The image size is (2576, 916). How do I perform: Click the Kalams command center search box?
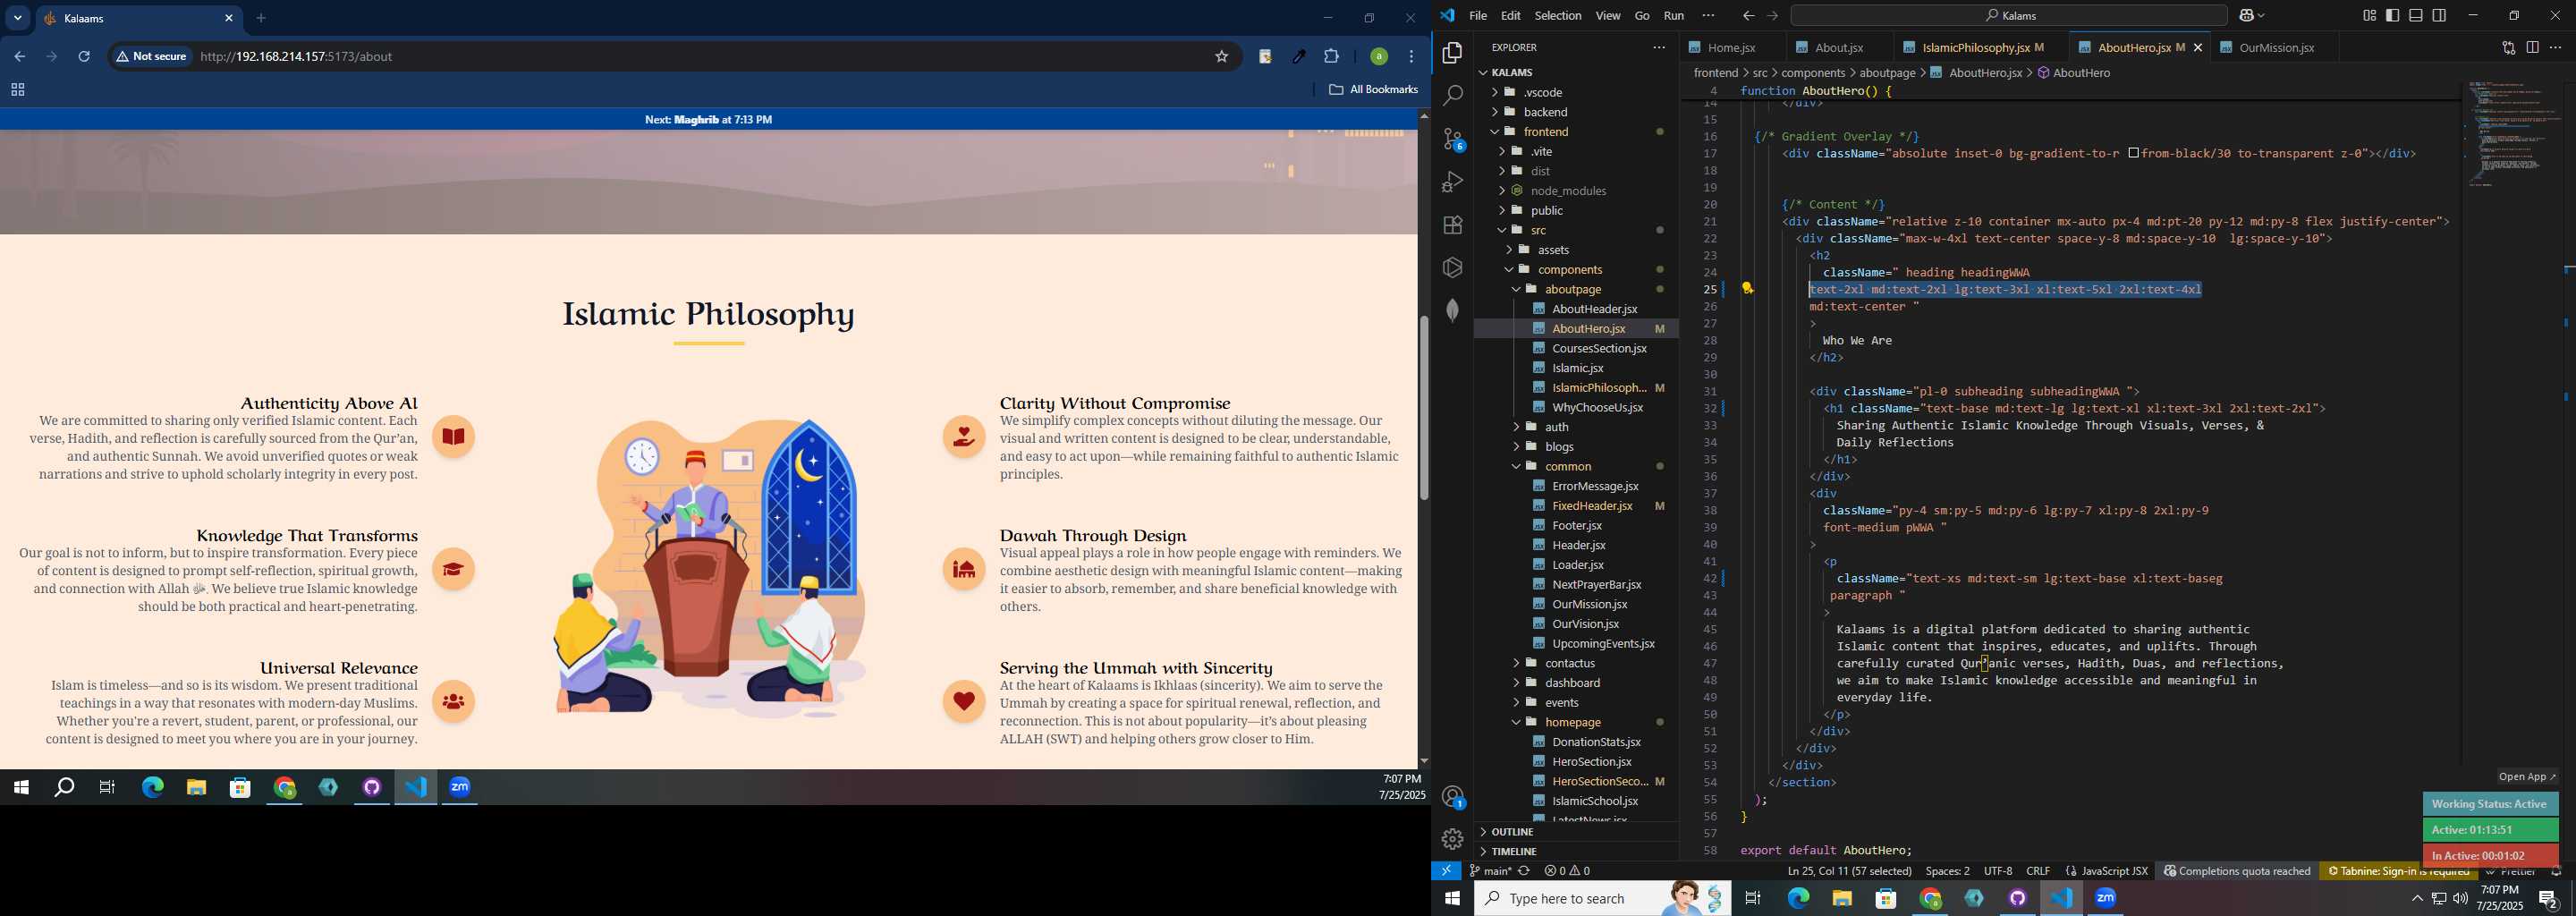[x=2007, y=16]
